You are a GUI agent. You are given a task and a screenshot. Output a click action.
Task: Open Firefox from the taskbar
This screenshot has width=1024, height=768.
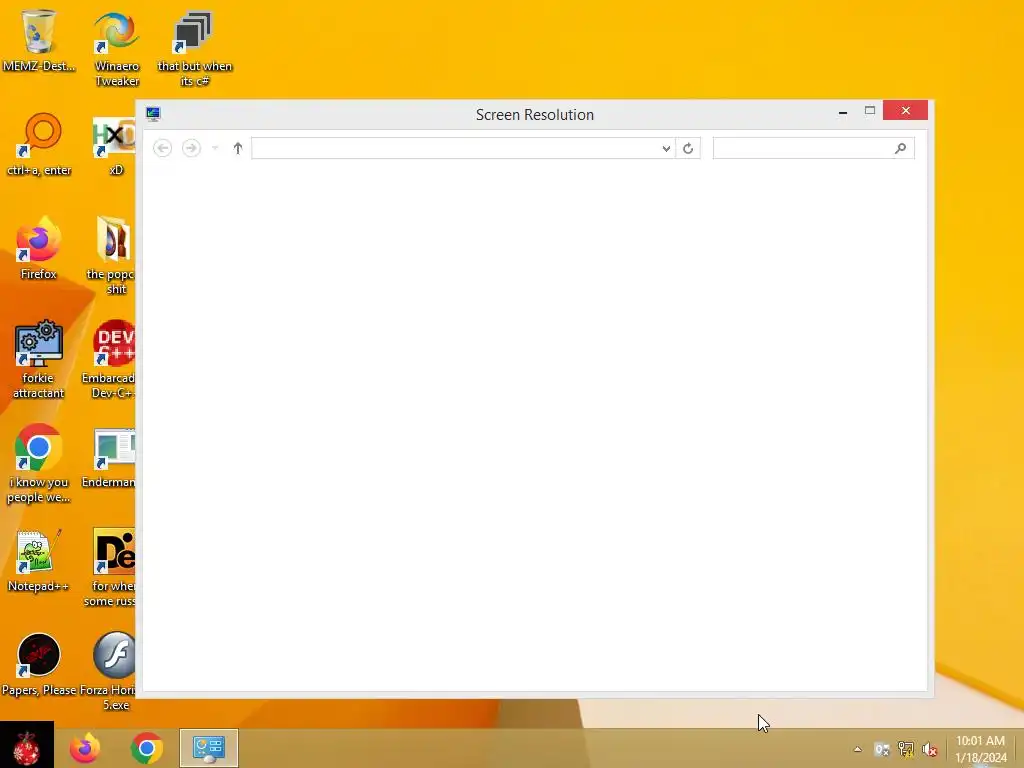(x=85, y=748)
